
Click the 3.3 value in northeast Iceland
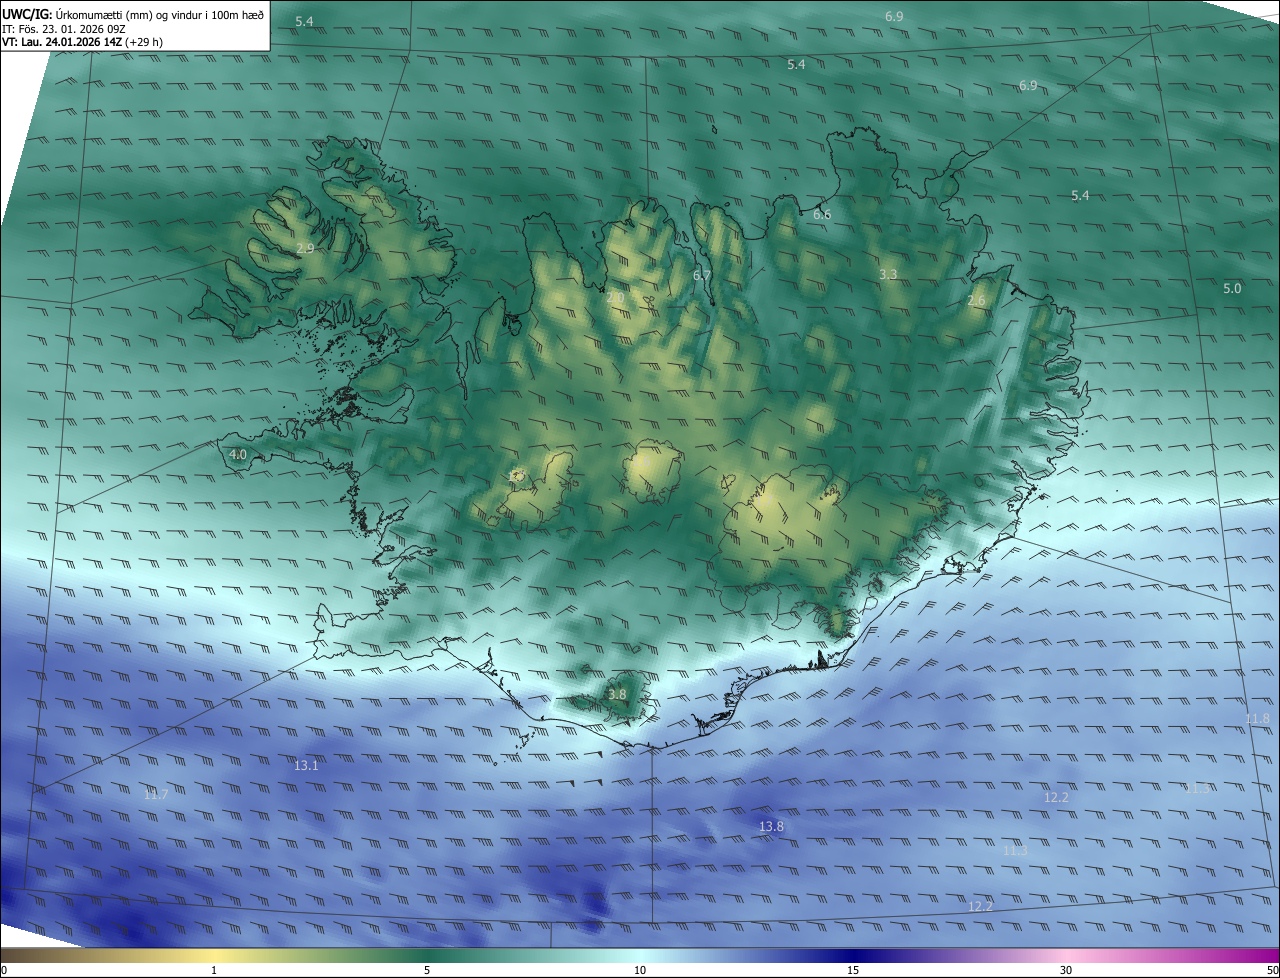(x=888, y=274)
